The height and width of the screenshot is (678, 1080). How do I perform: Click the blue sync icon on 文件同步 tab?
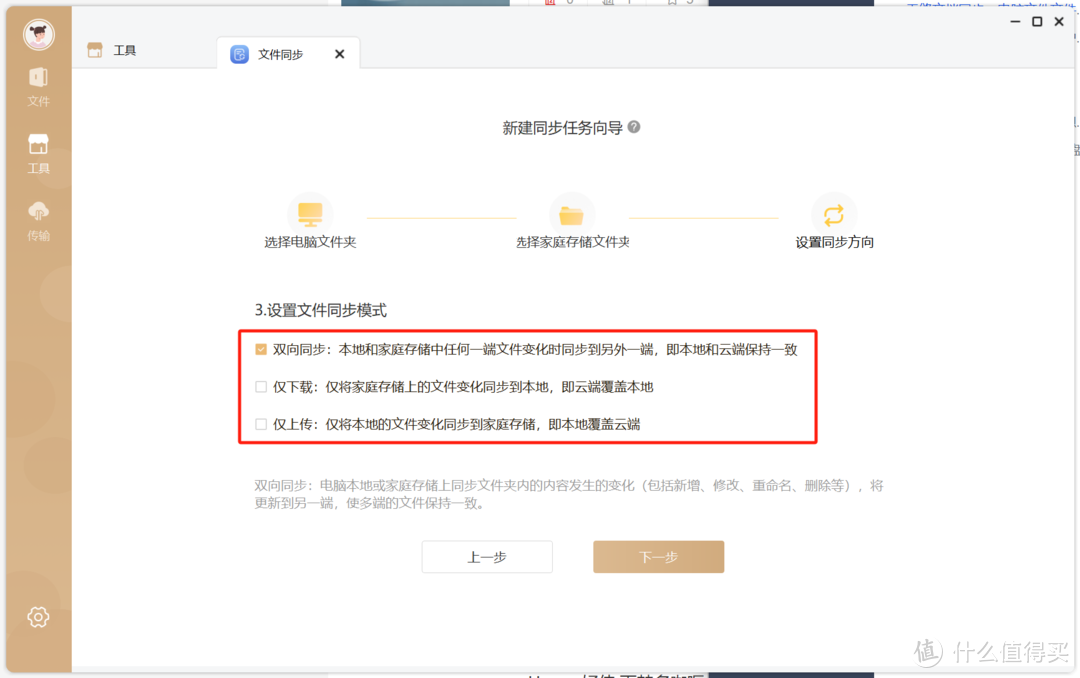click(x=237, y=53)
